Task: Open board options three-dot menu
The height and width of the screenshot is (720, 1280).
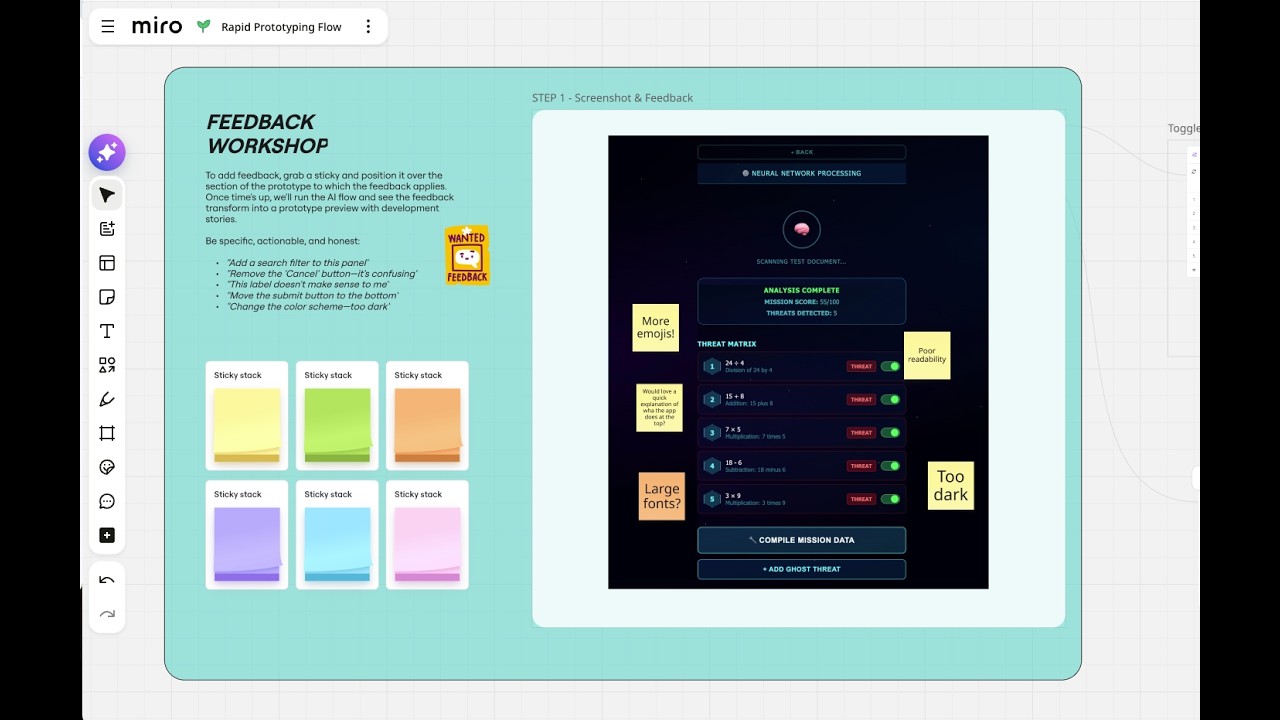Action: (368, 27)
